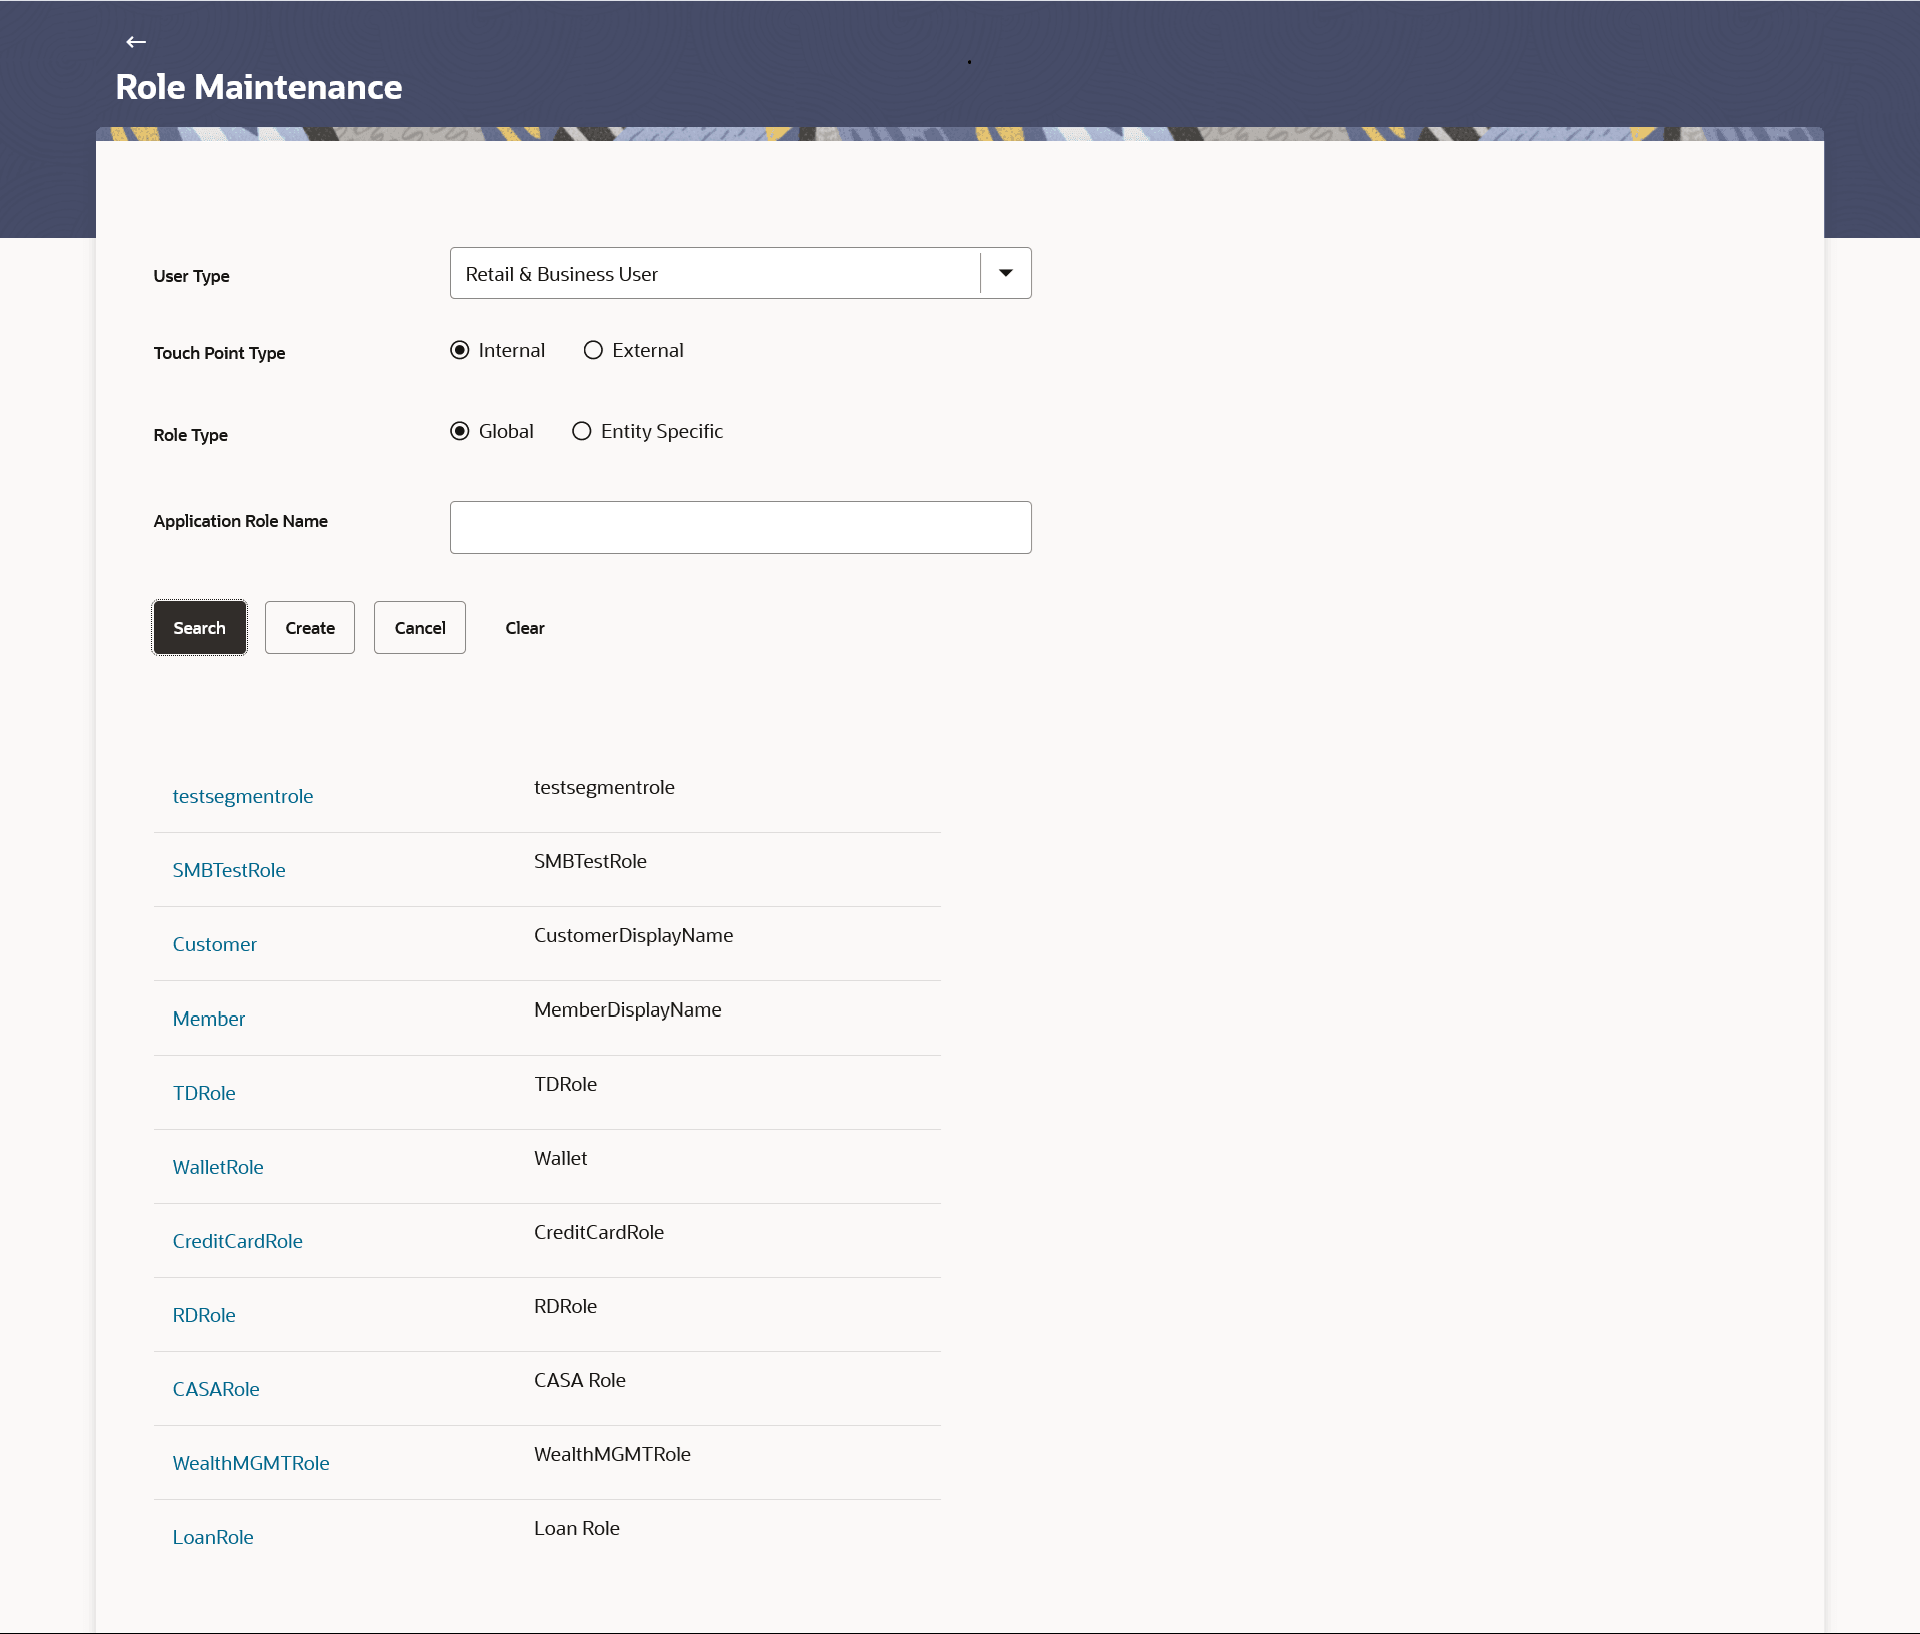The width and height of the screenshot is (1920, 1634).
Task: Click the Cancel button
Action: click(x=419, y=628)
